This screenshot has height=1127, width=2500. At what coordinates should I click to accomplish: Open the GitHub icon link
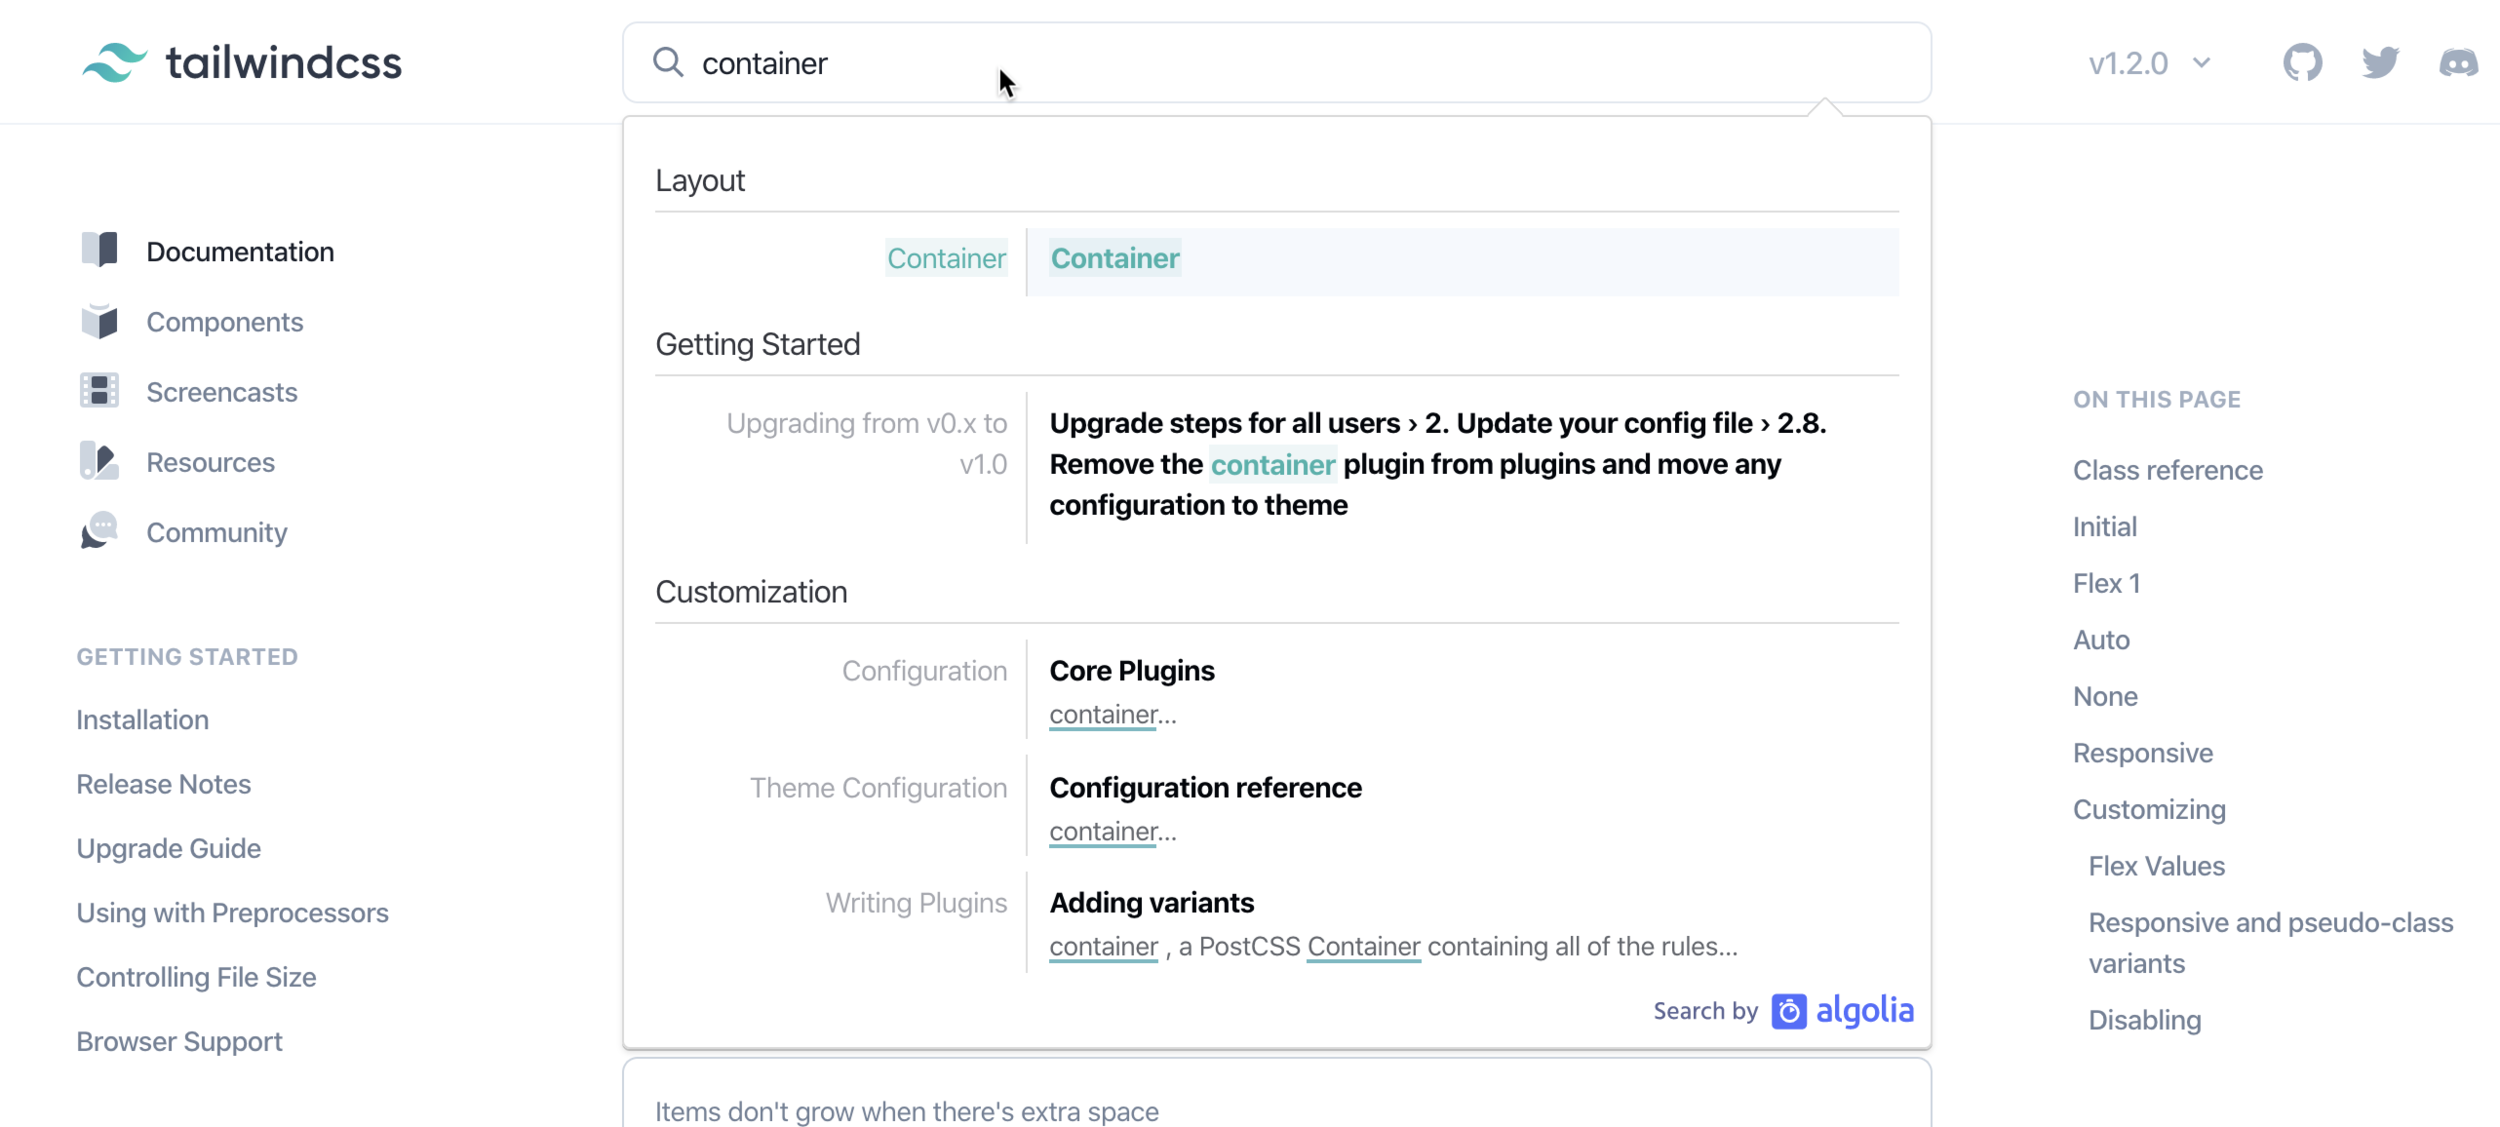[2302, 62]
